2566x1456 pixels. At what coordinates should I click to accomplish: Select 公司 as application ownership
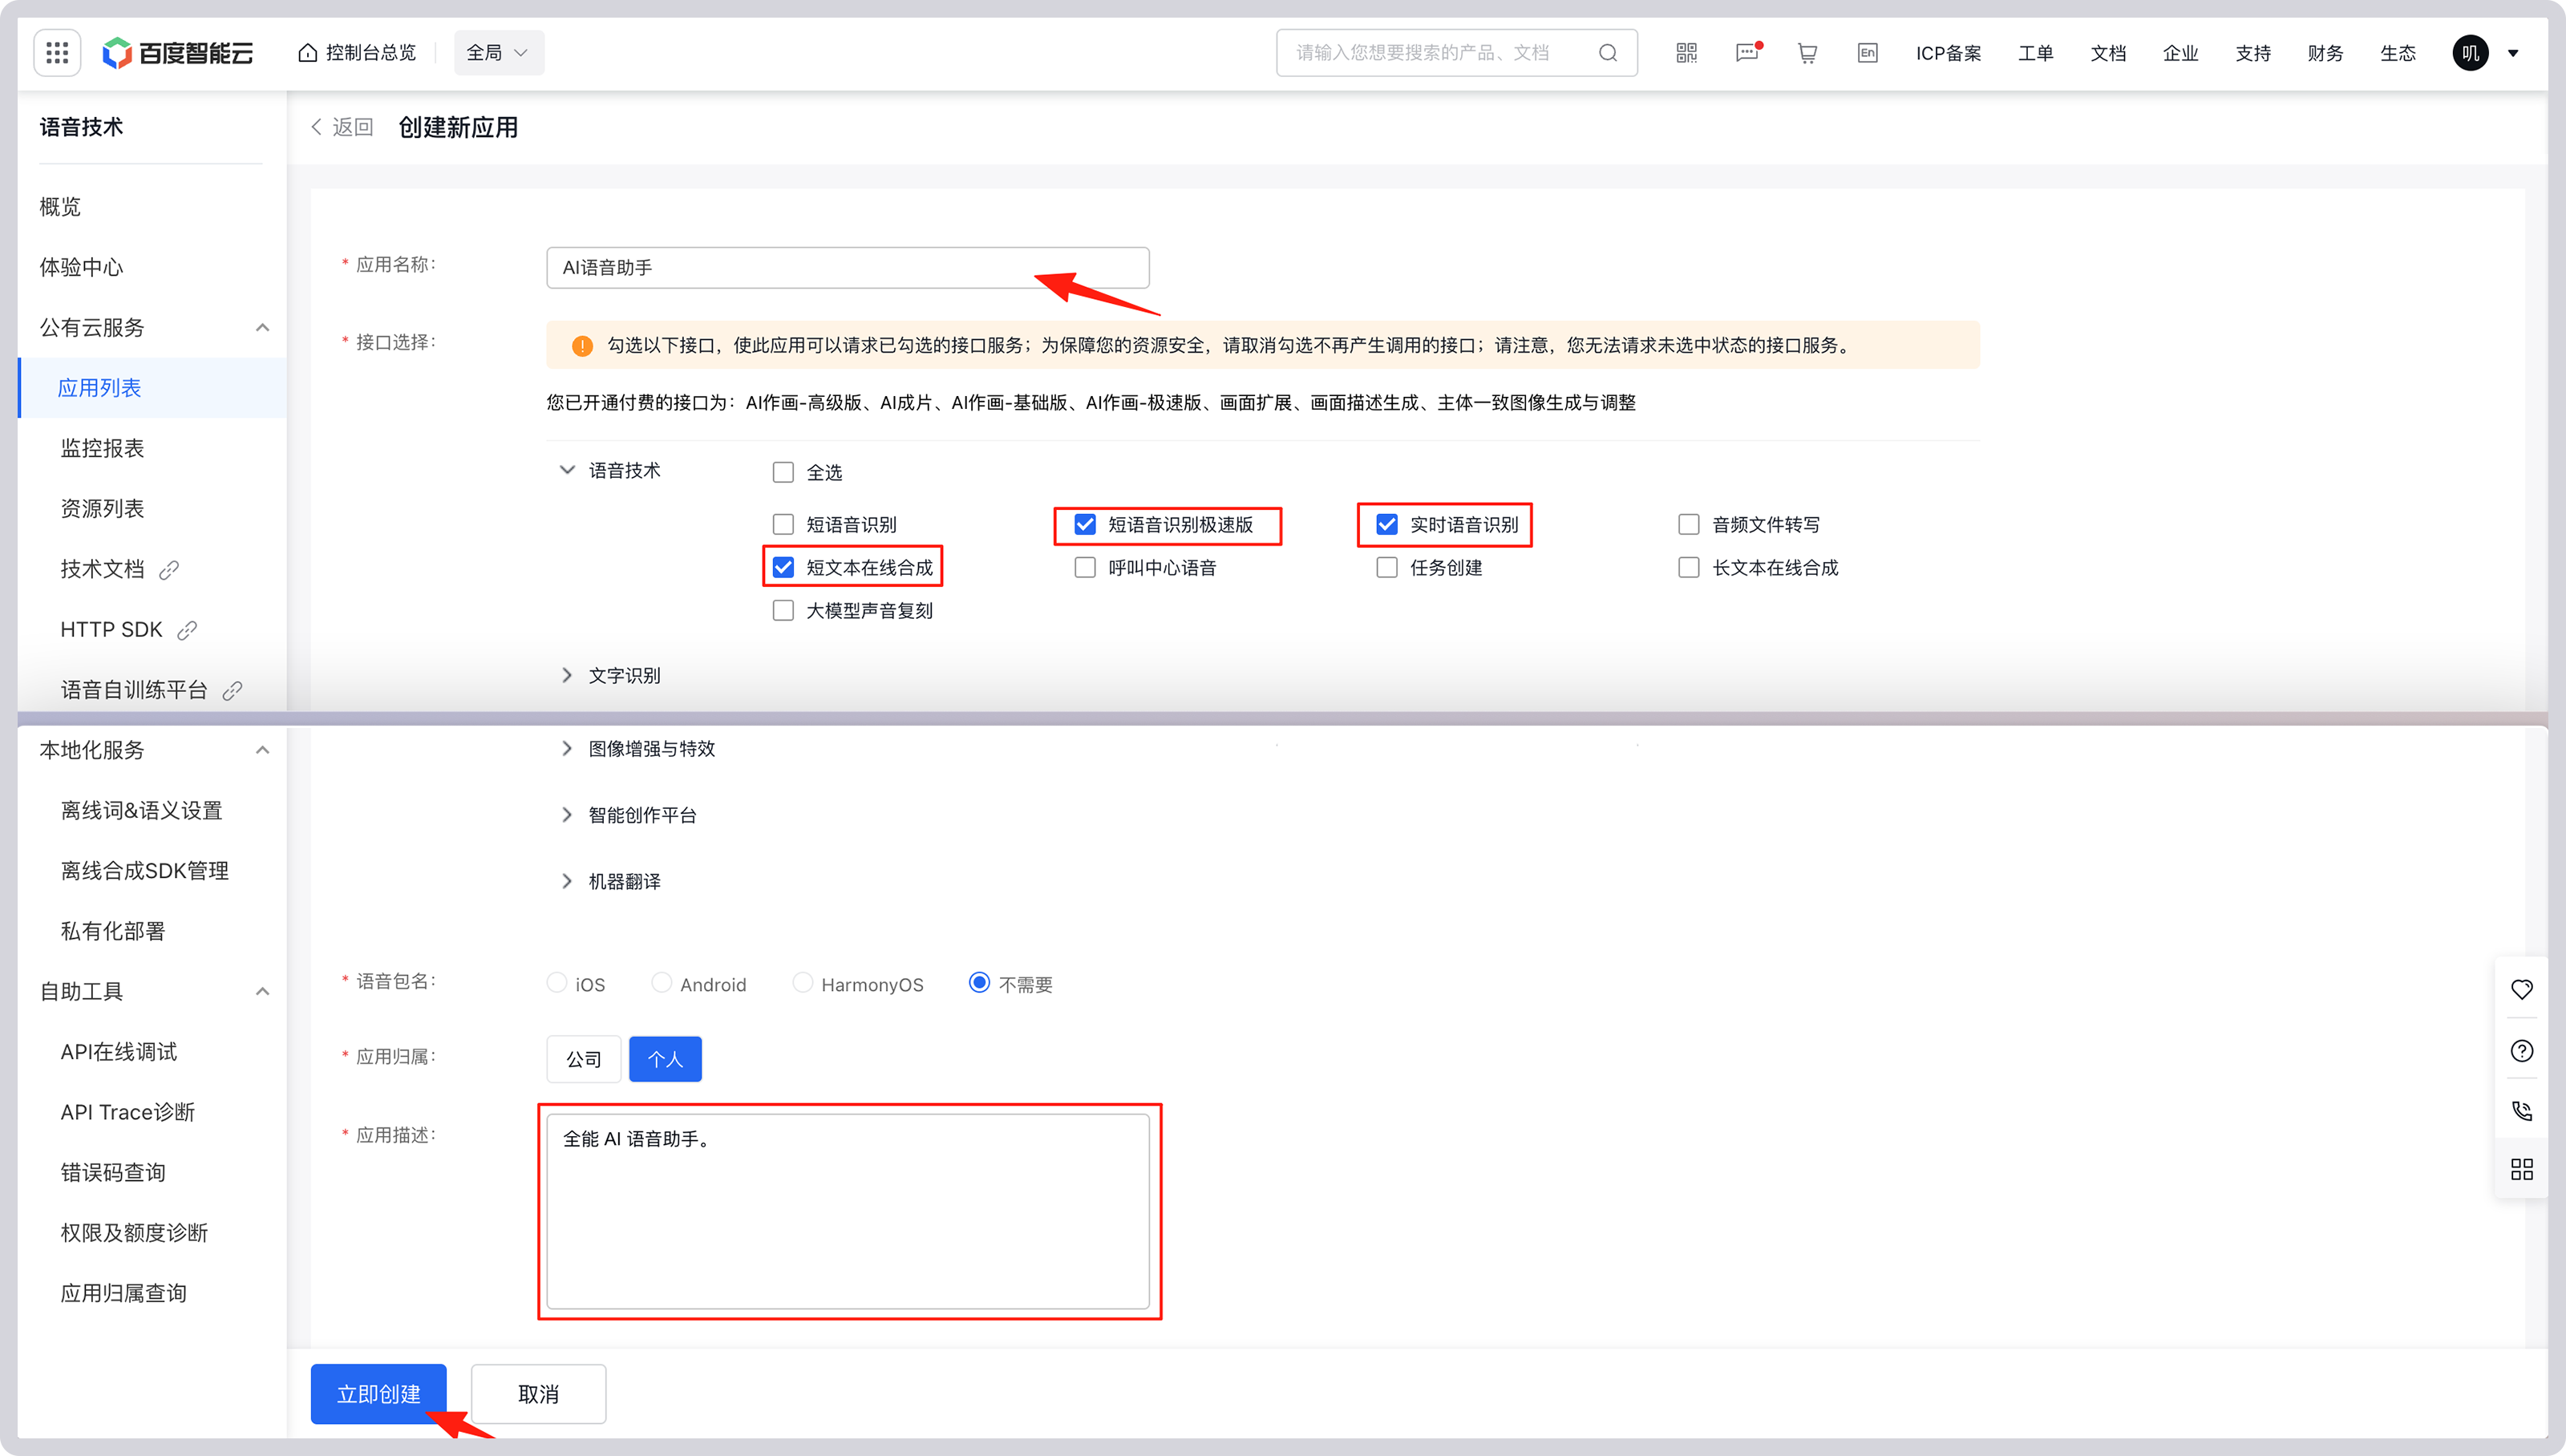pos(583,1059)
